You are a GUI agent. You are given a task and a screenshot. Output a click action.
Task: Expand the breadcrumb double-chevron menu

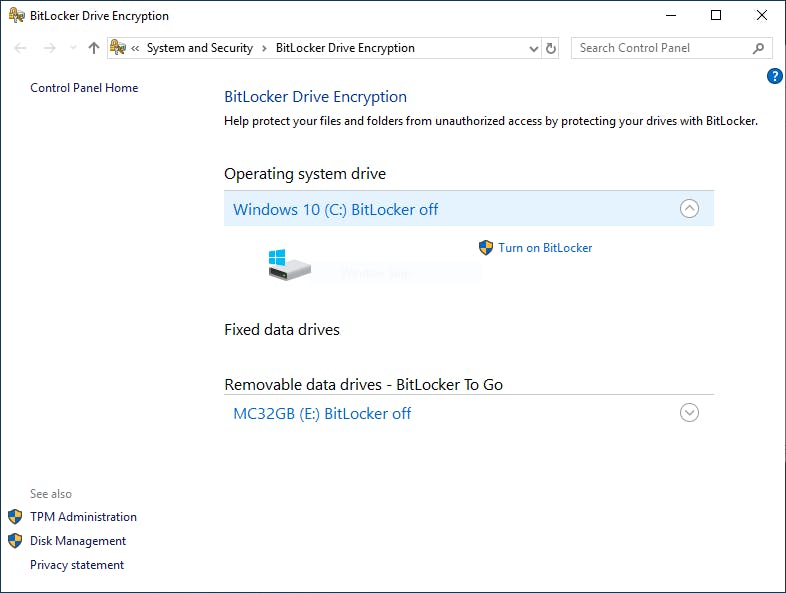click(x=135, y=49)
